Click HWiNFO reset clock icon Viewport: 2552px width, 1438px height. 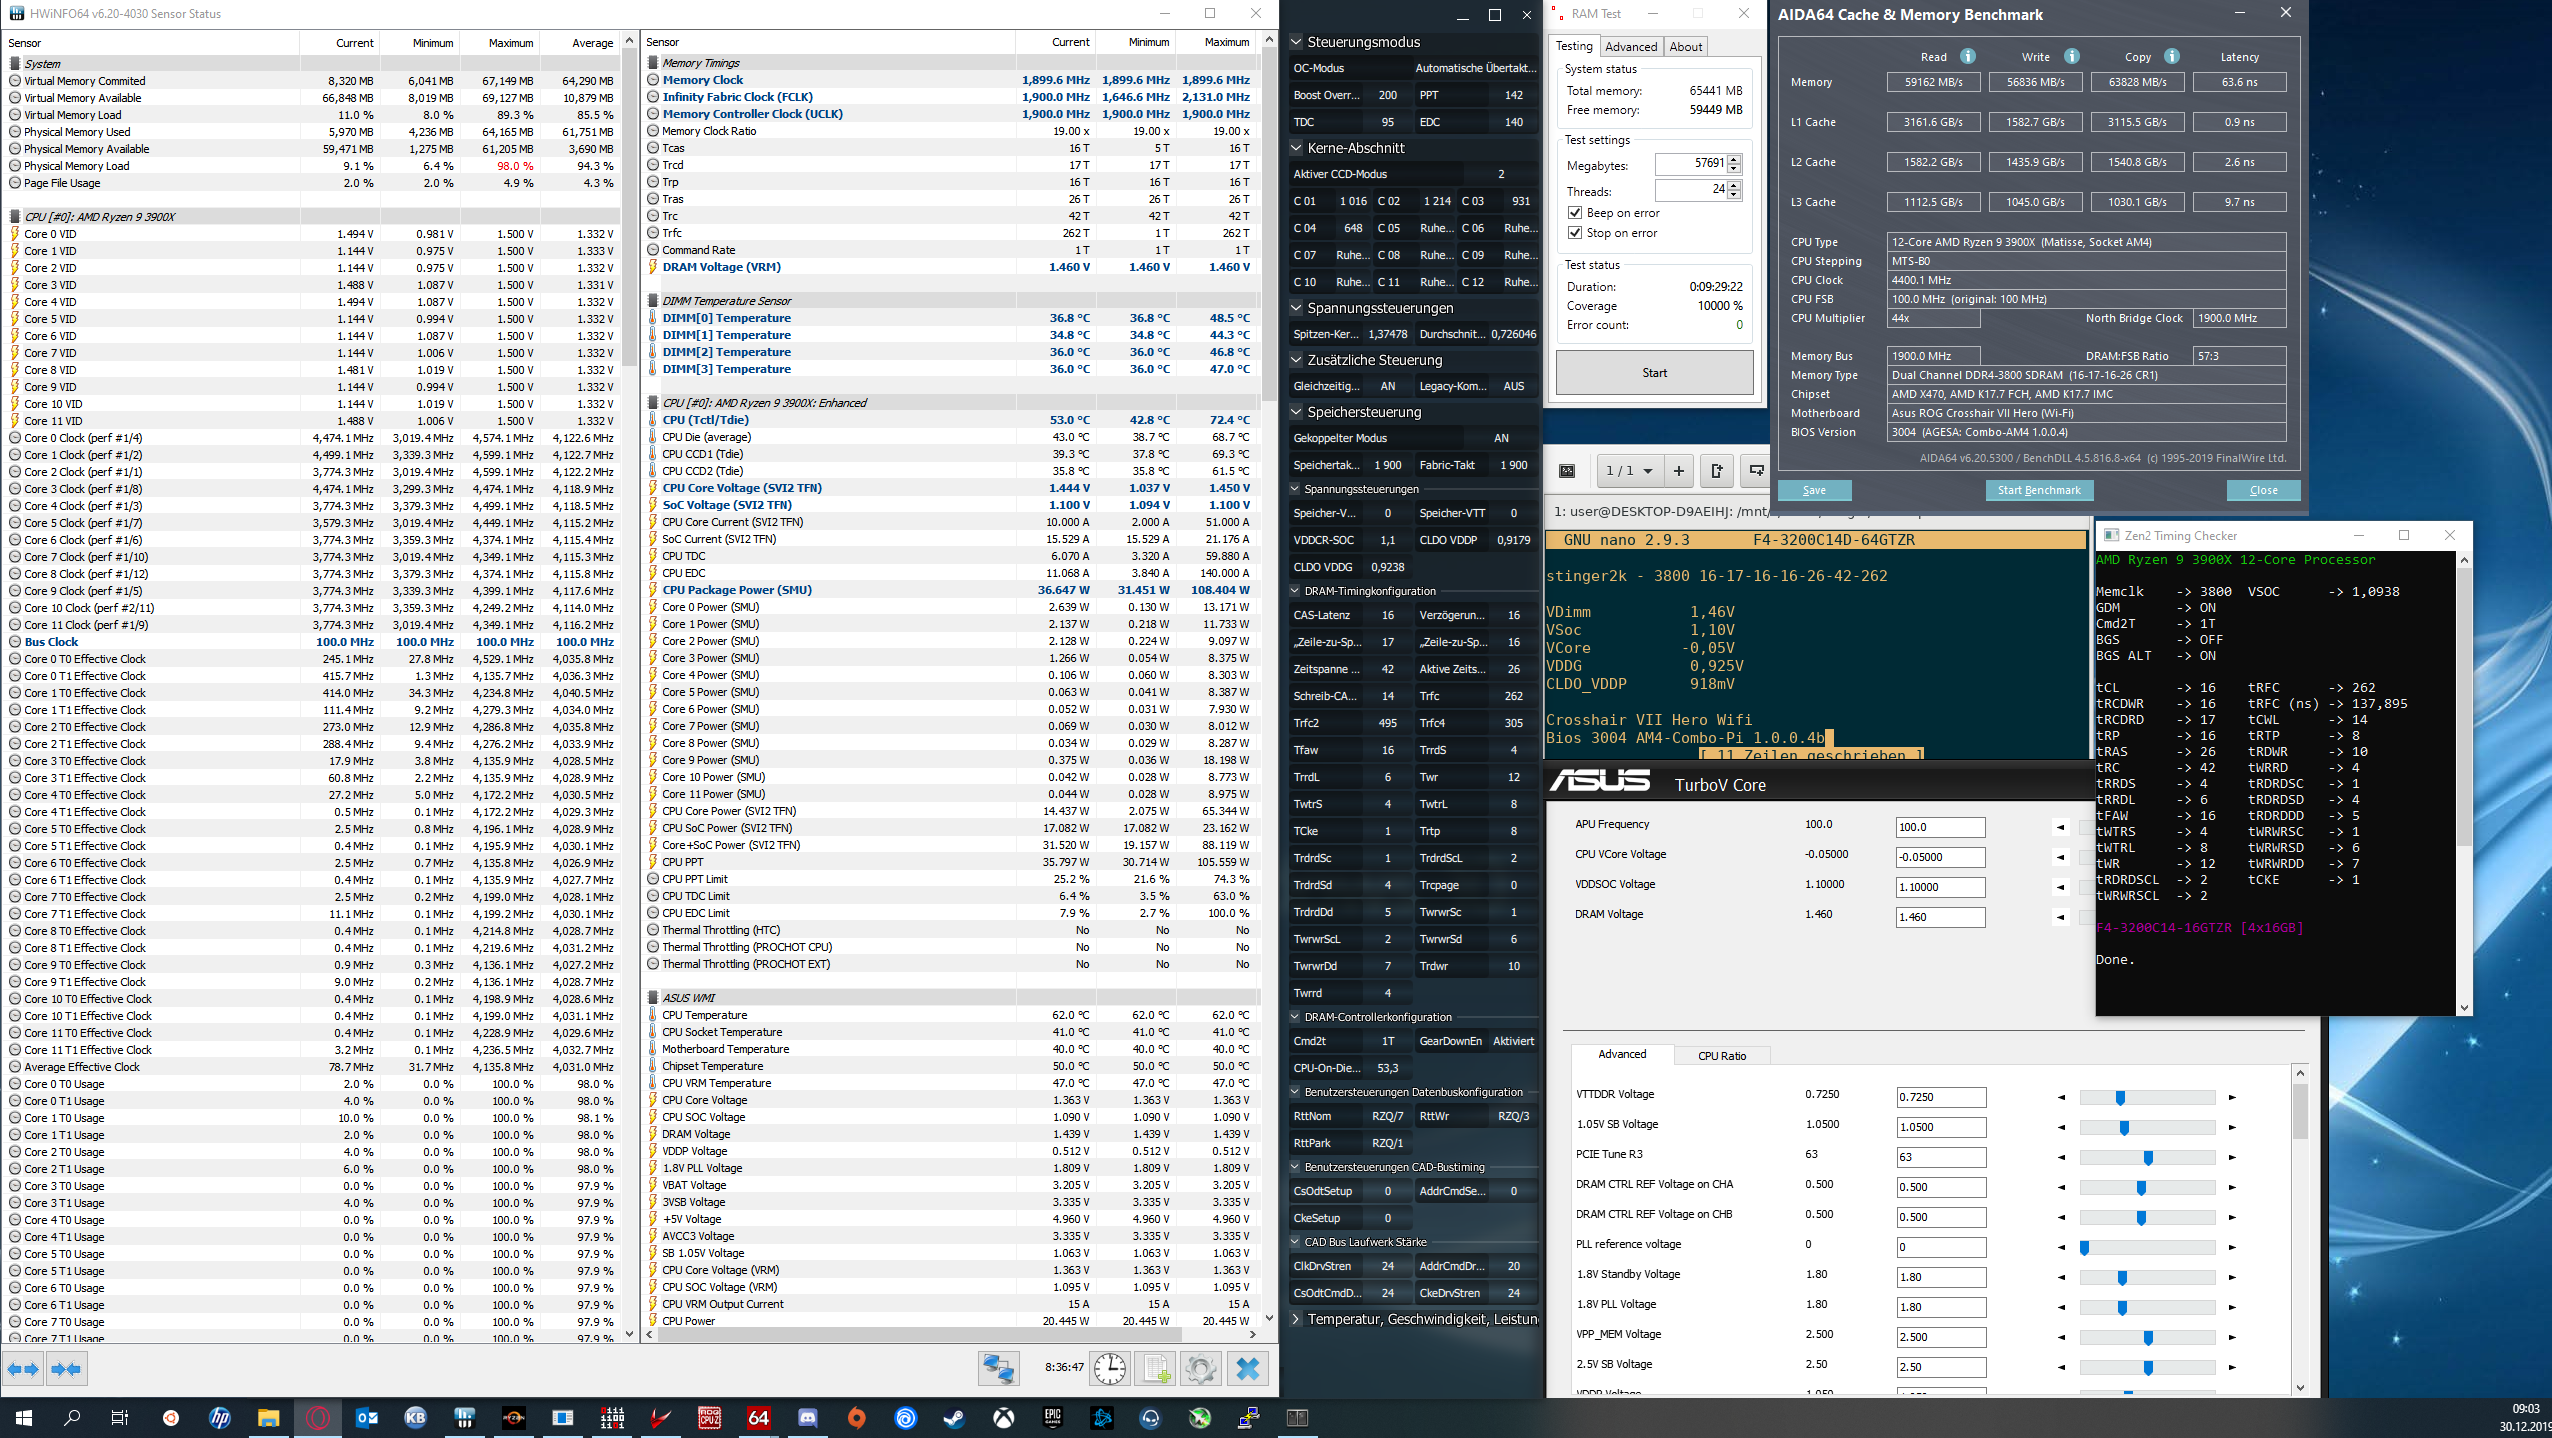pyautogui.click(x=1109, y=1368)
